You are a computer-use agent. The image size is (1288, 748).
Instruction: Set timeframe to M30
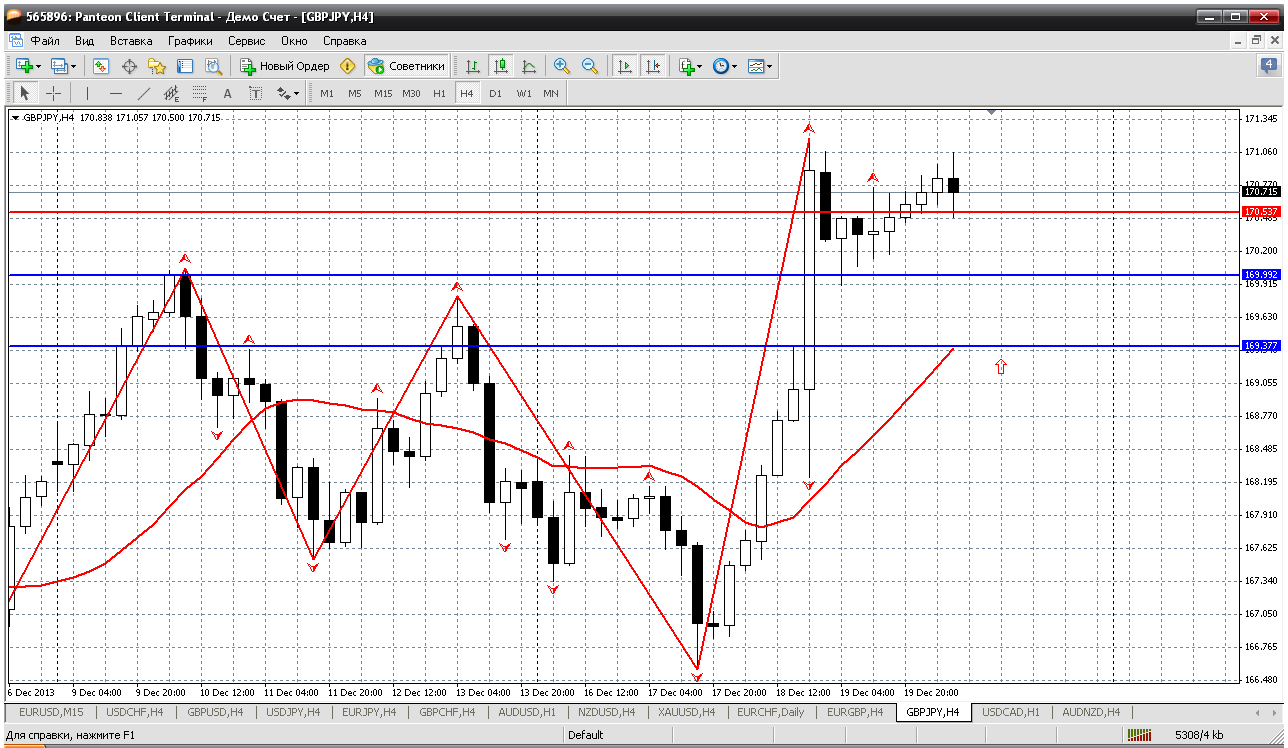pyautogui.click(x=411, y=93)
